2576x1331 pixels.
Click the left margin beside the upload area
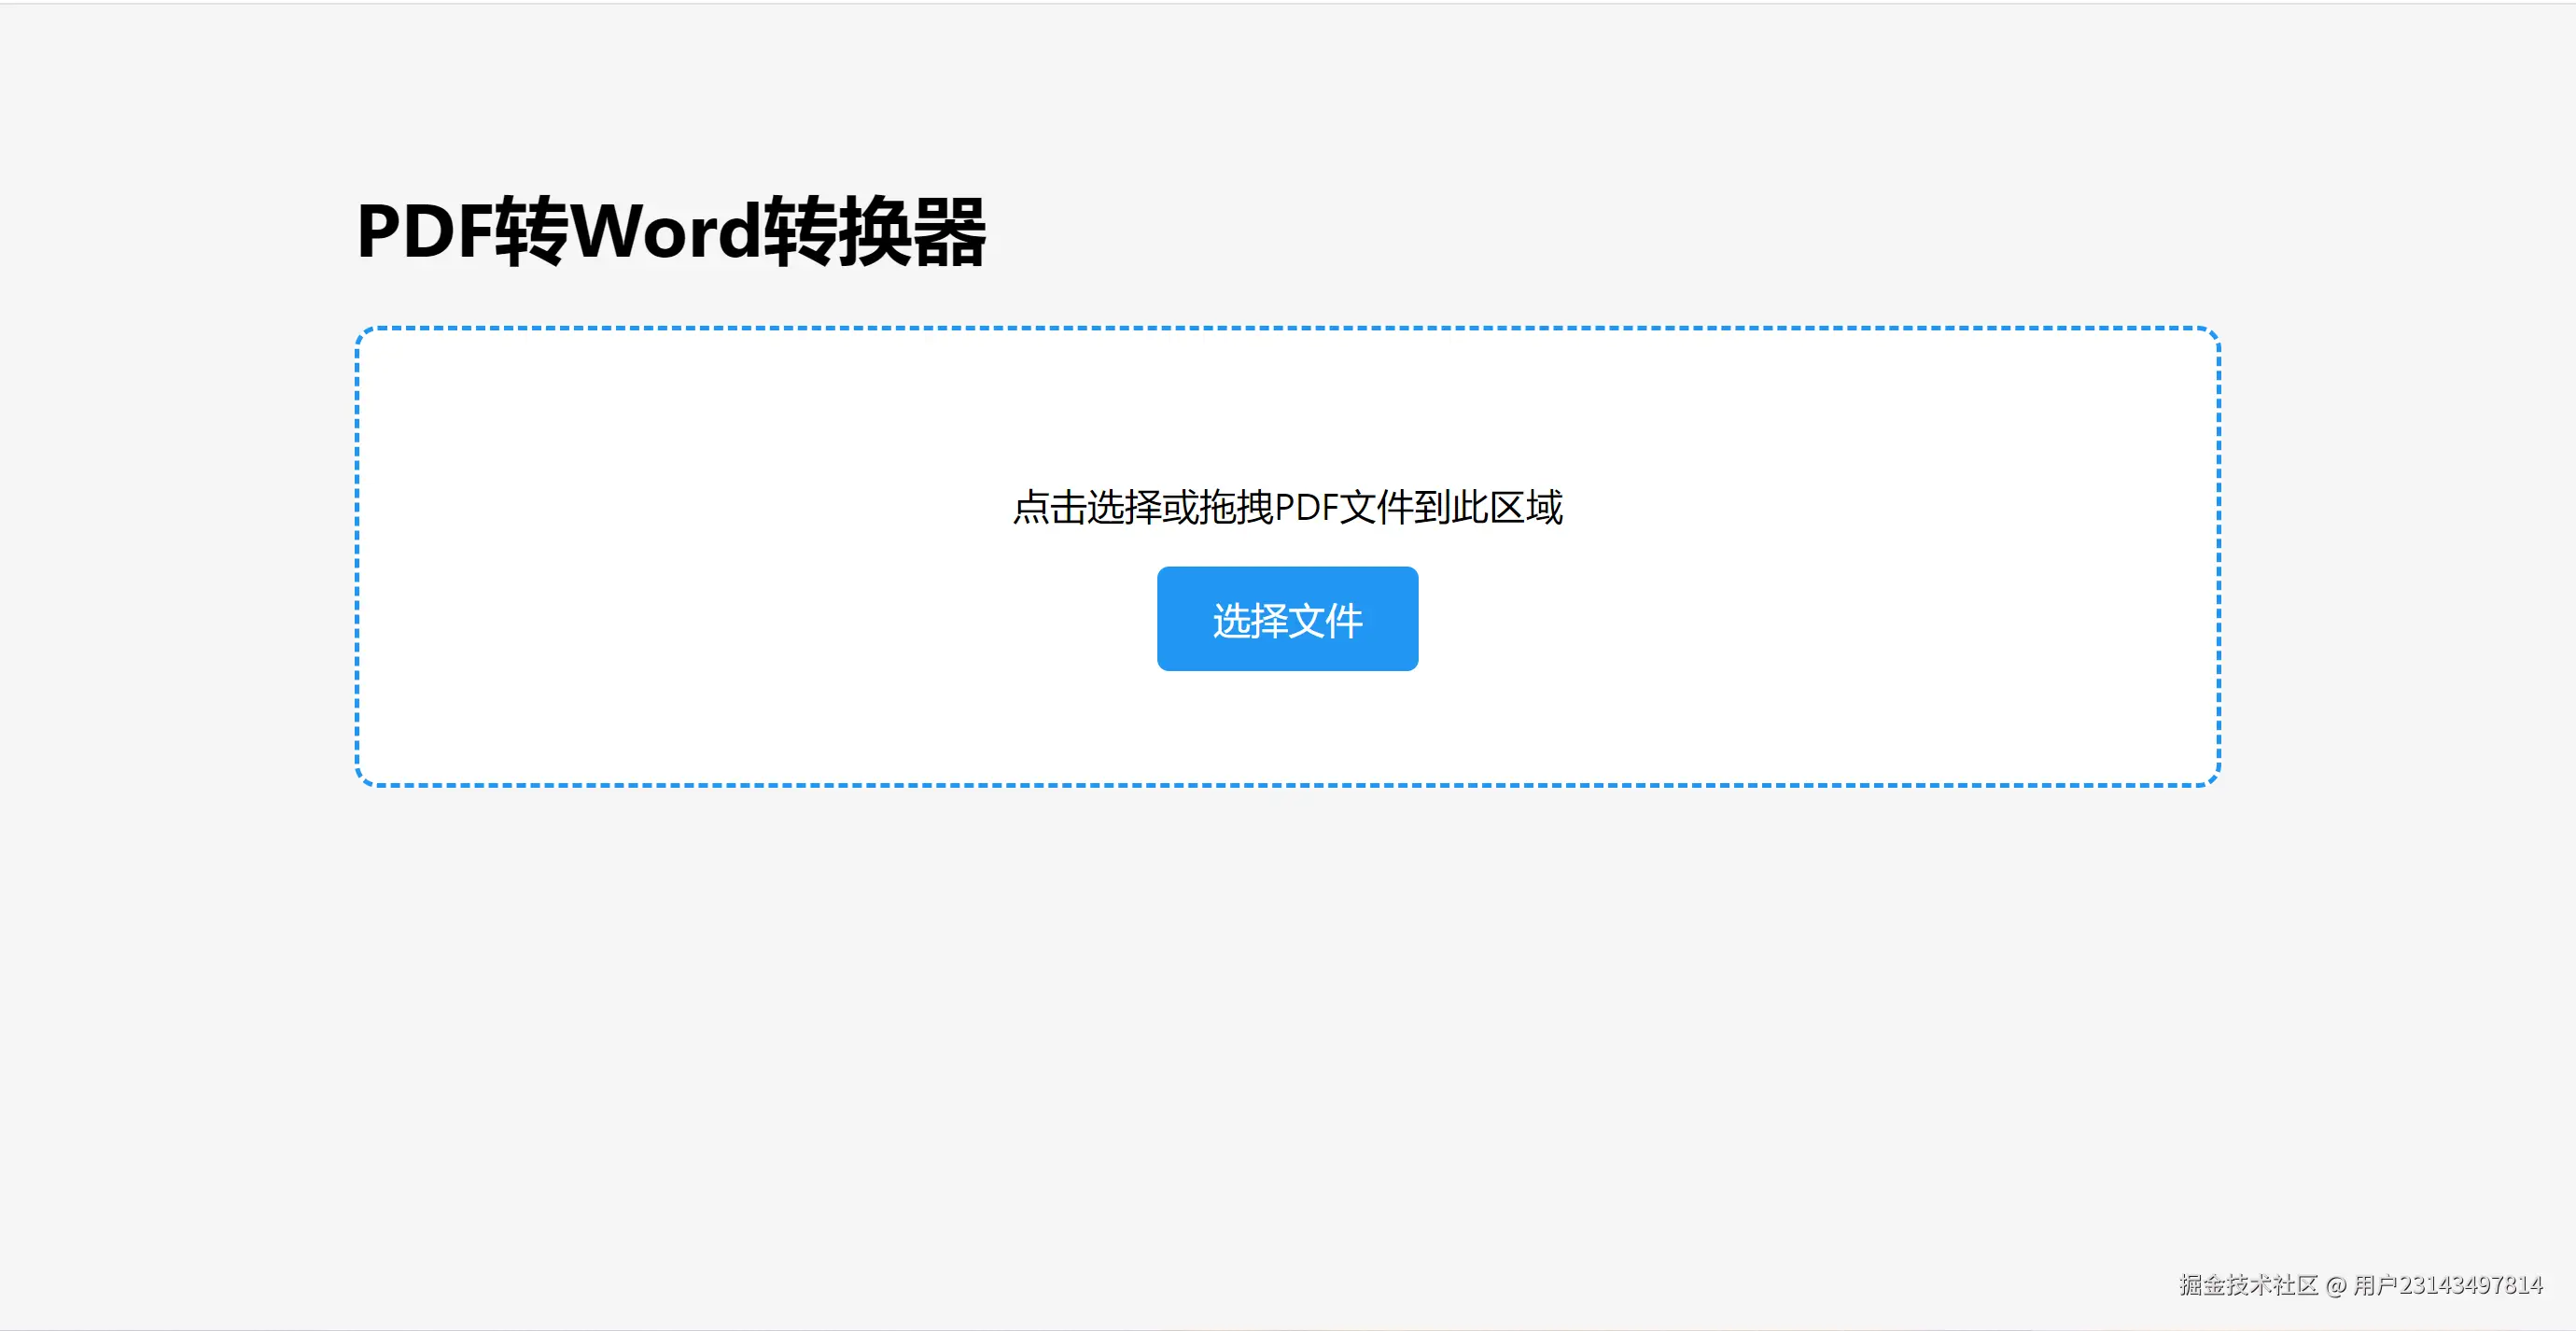[180, 550]
